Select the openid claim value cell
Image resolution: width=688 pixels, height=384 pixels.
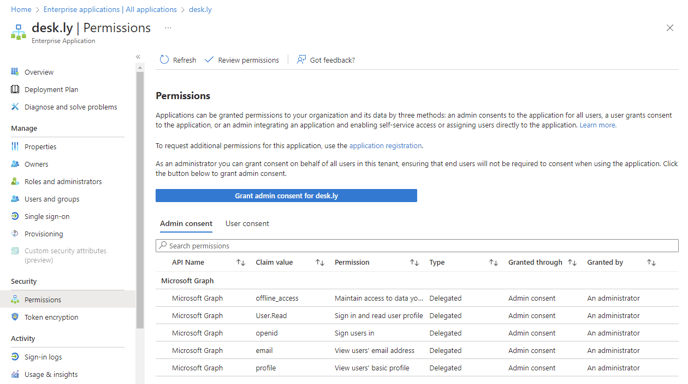[x=267, y=333]
